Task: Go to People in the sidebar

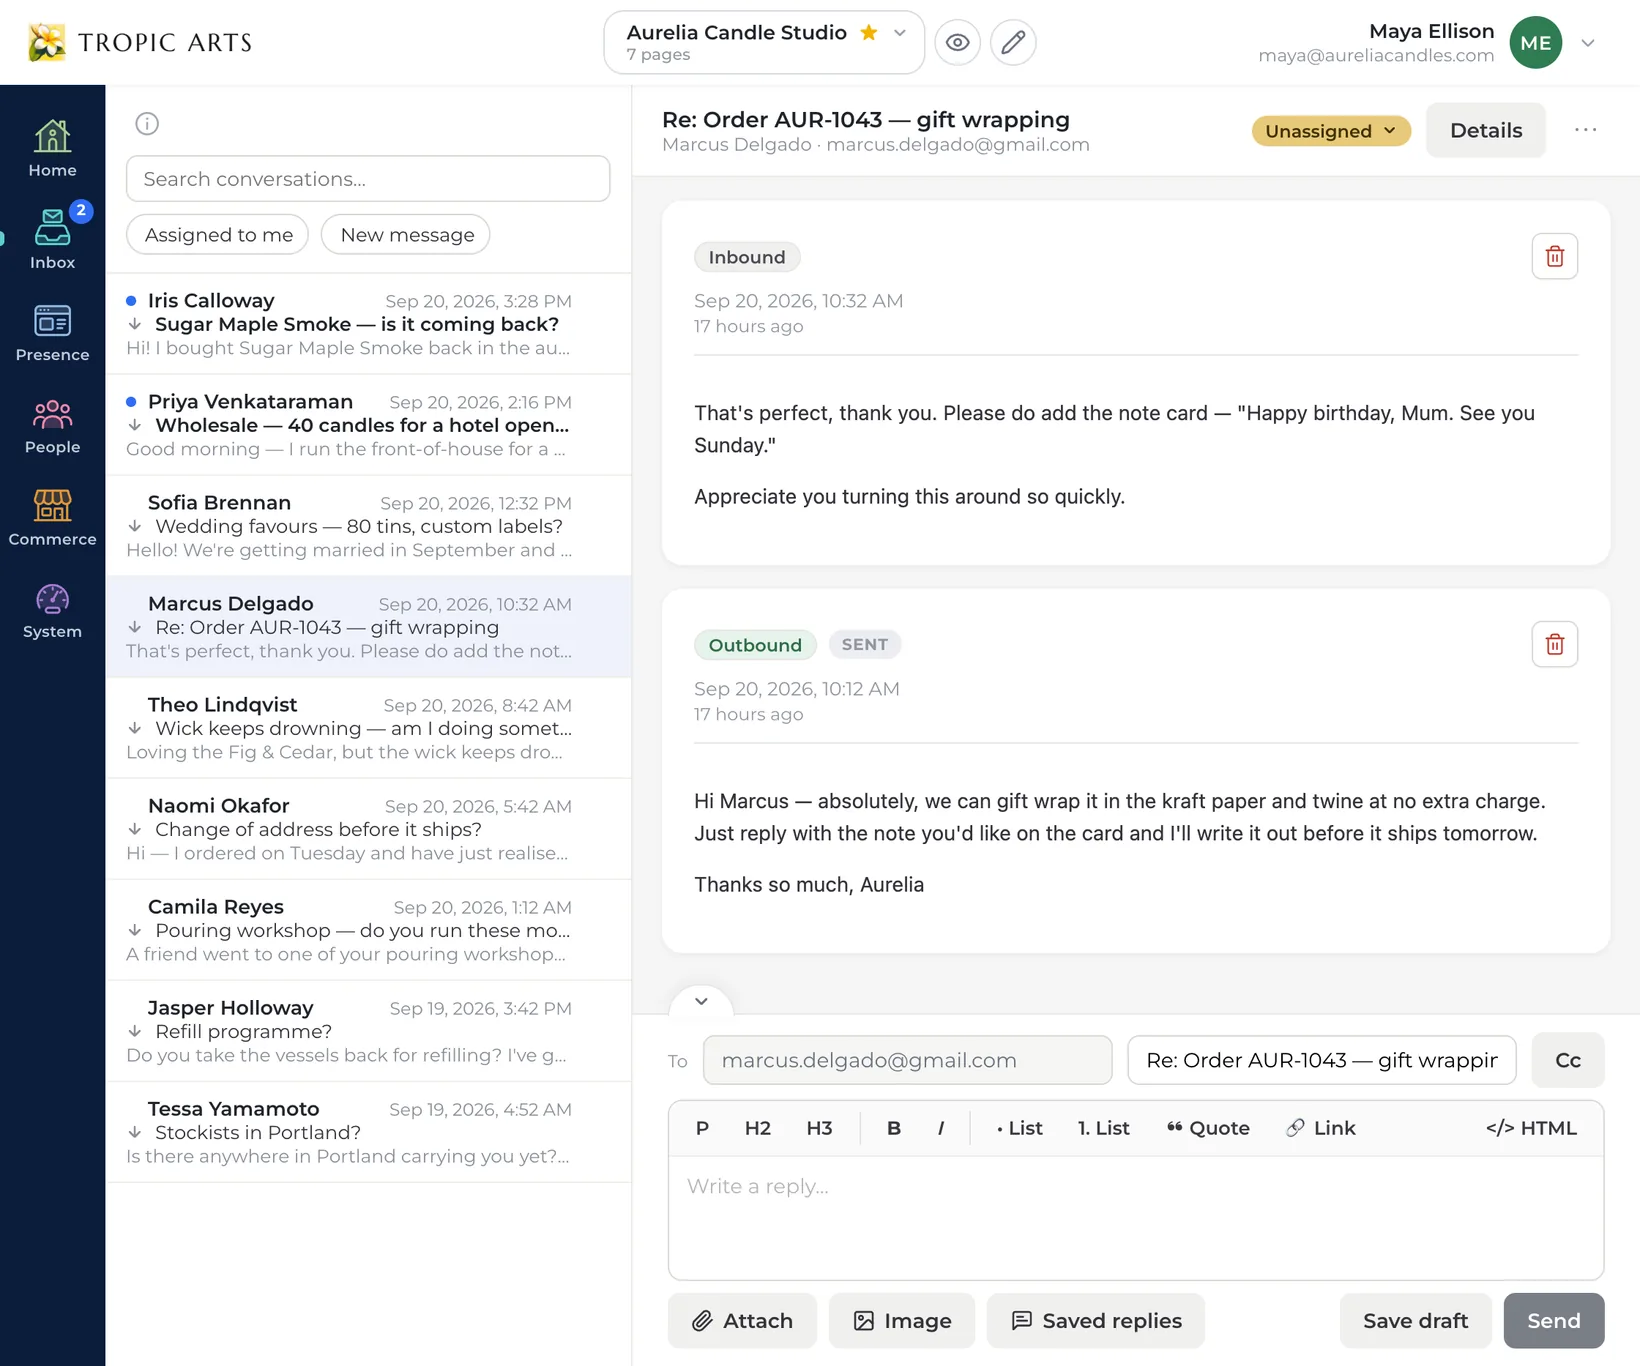Action: (52, 425)
